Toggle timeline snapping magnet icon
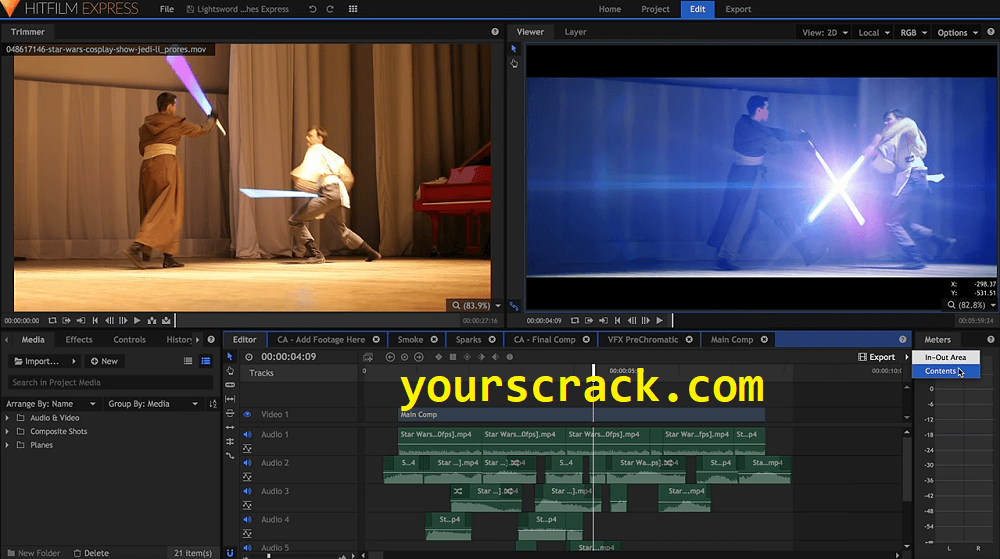1000x559 pixels. tap(230, 553)
